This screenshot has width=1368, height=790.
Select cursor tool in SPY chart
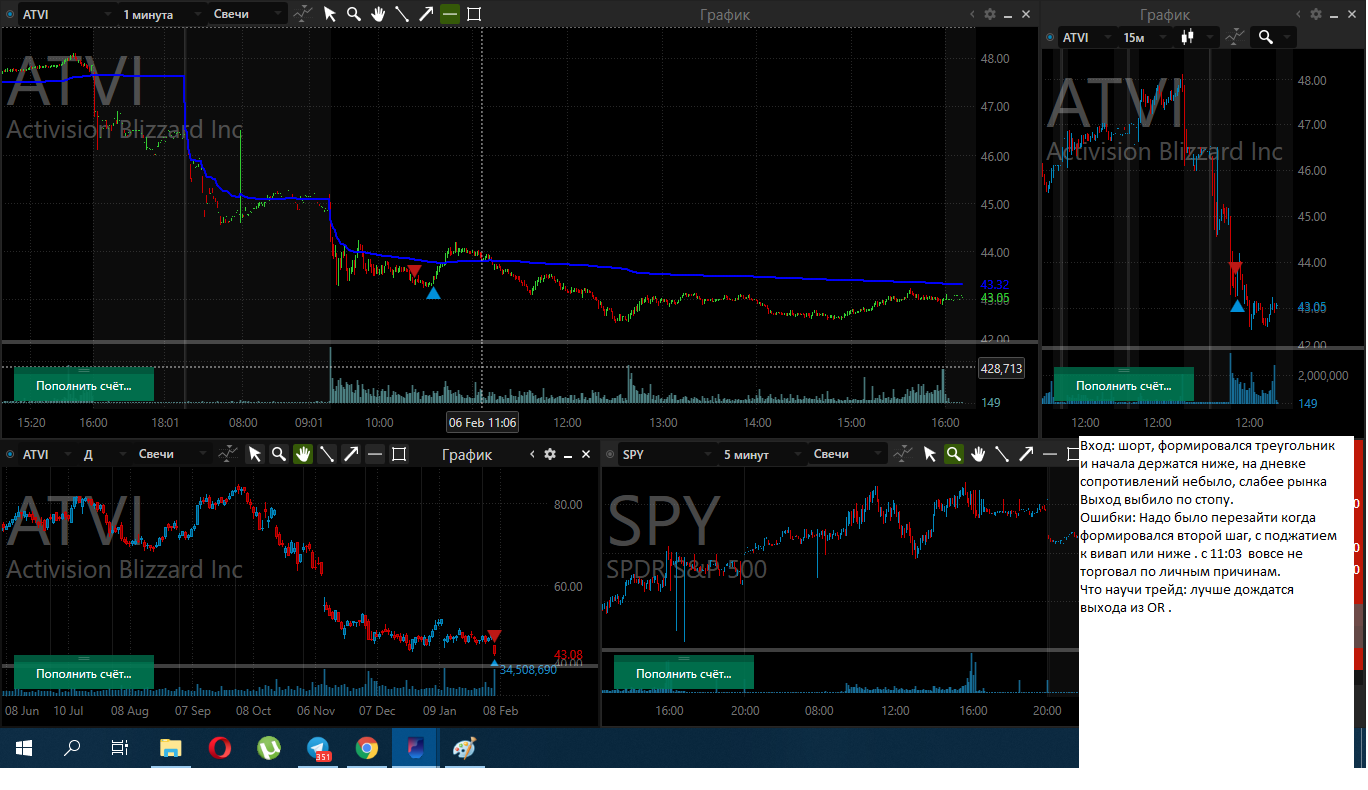point(930,454)
